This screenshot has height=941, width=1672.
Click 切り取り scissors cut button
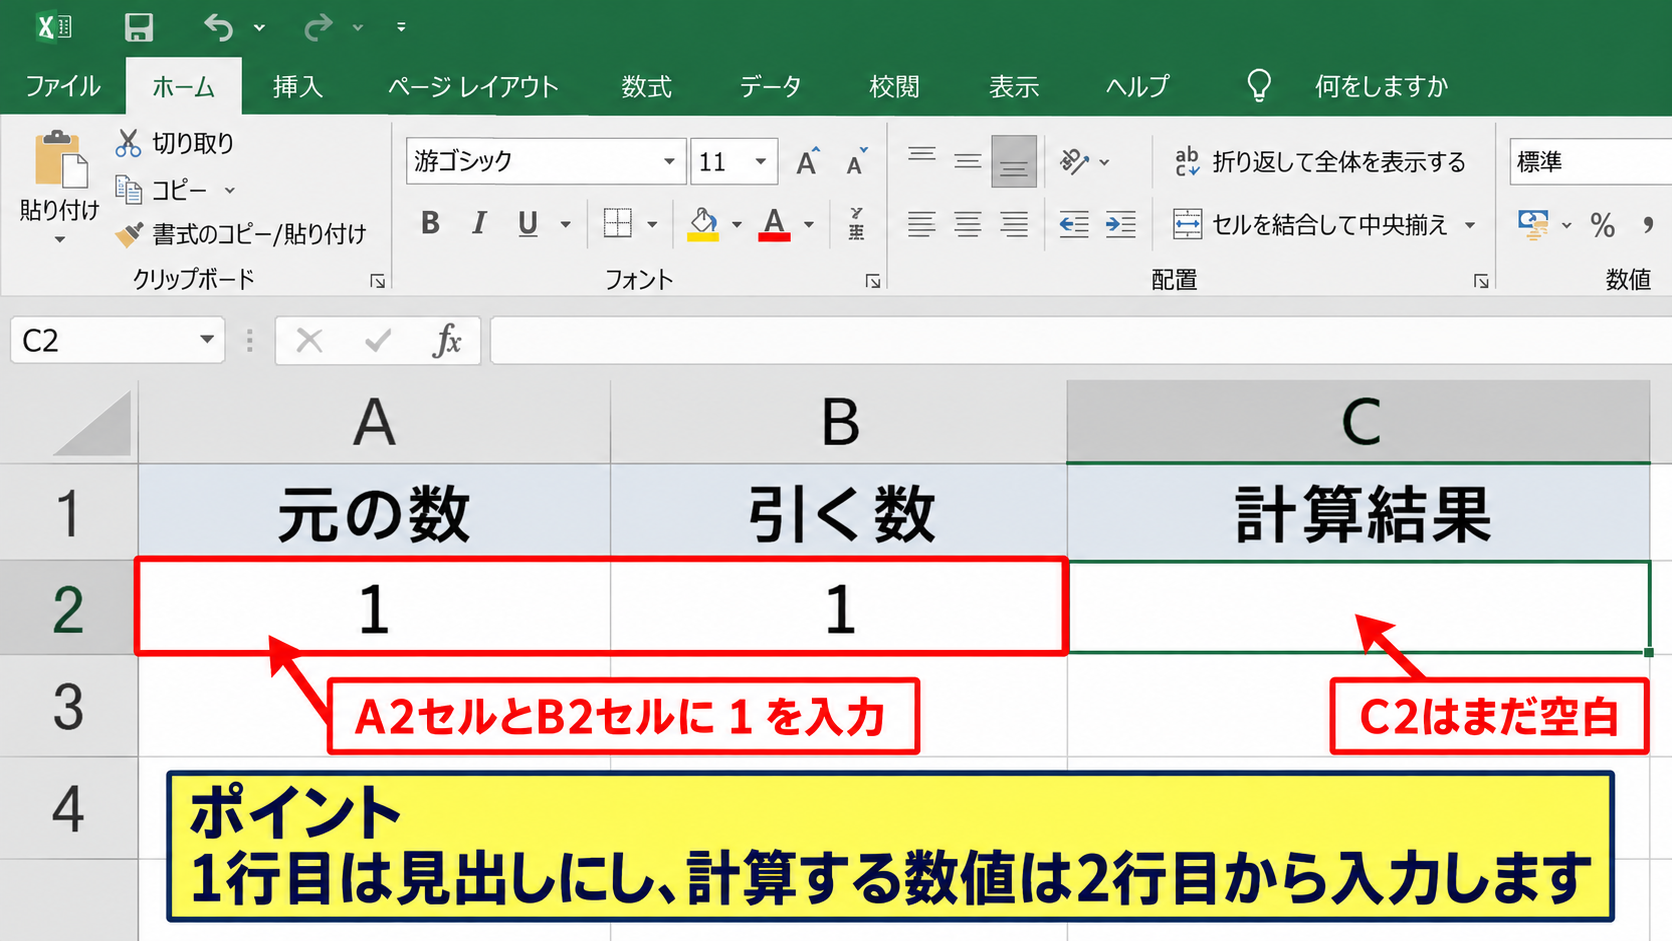tap(175, 143)
